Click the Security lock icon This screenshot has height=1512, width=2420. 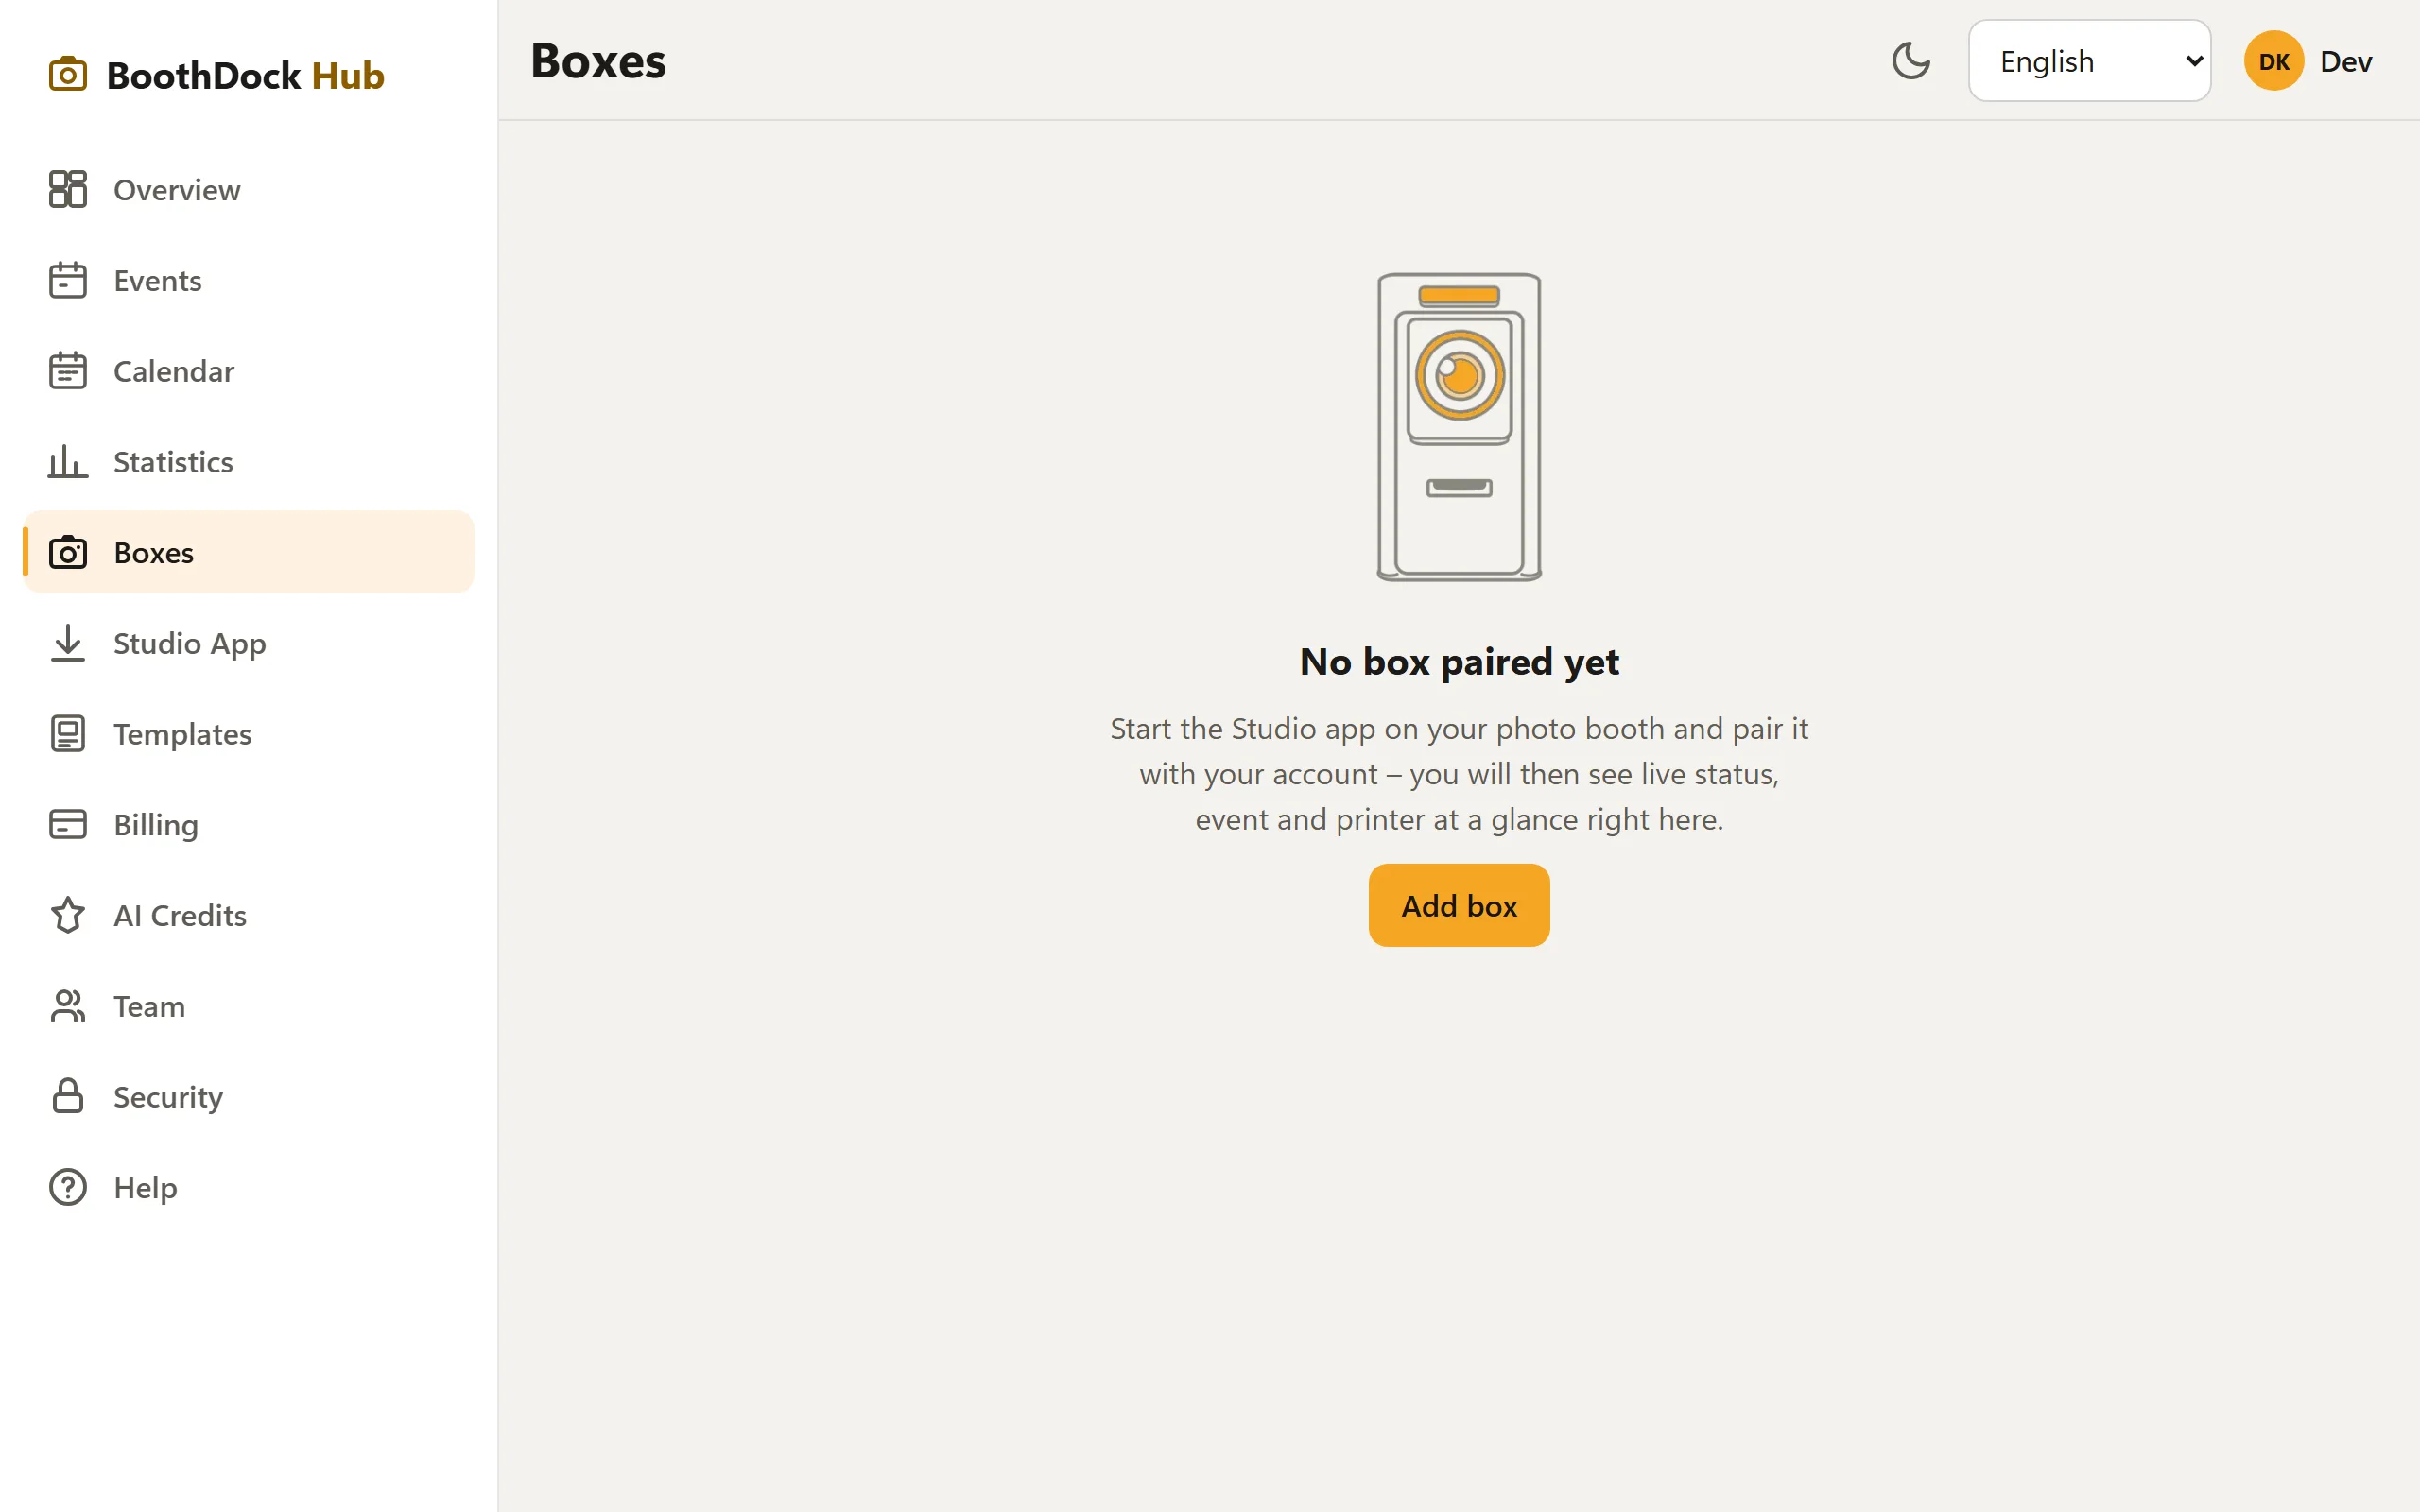coord(68,1096)
